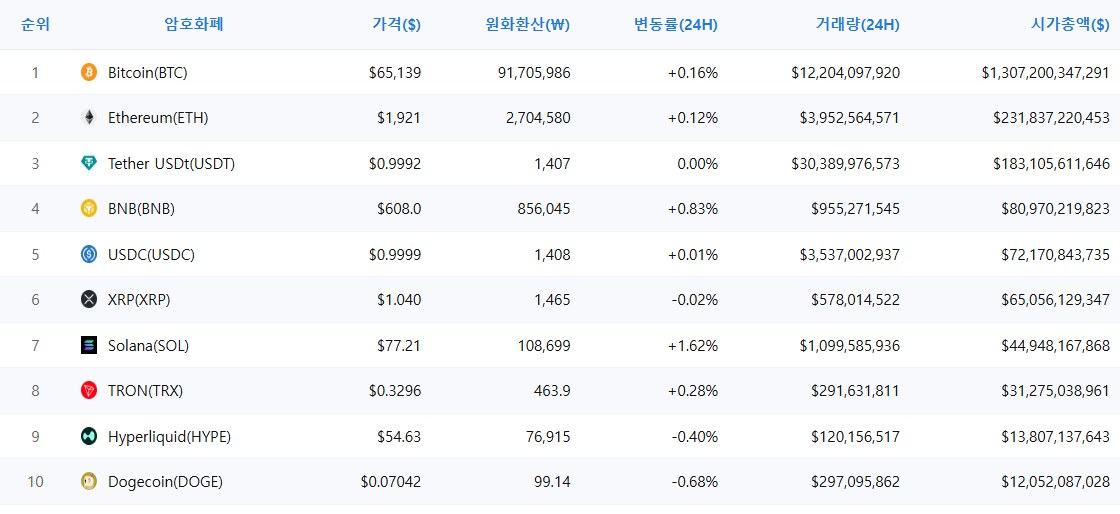Select BNB price $608.0
Image resolution: width=1120 pixels, height=514 pixels.
click(x=399, y=208)
